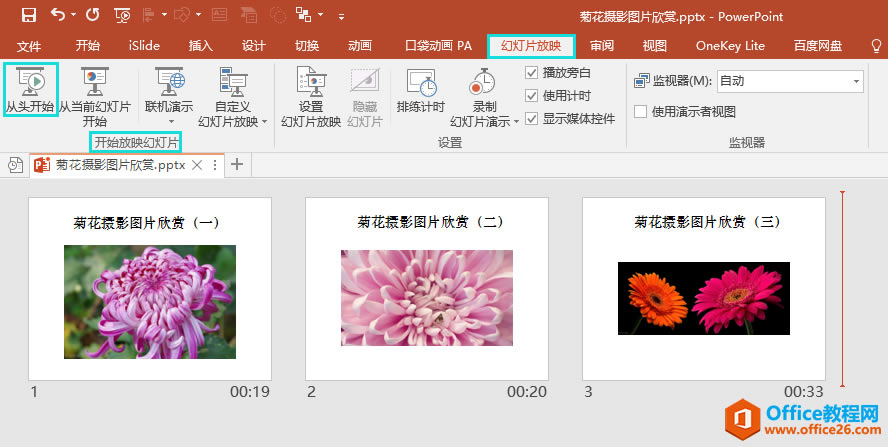The width and height of the screenshot is (888, 447).
Task: Open the 监视器 dropdown set to 自动
Action: (790, 81)
